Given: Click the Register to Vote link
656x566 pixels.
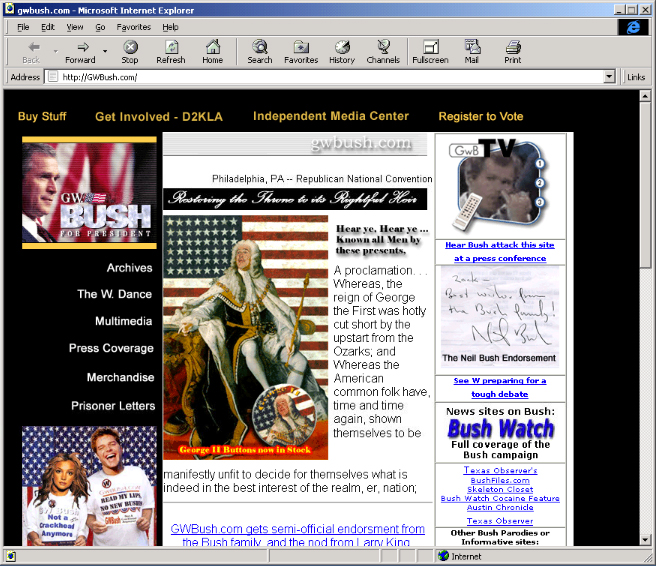Looking at the screenshot, I should [x=480, y=117].
